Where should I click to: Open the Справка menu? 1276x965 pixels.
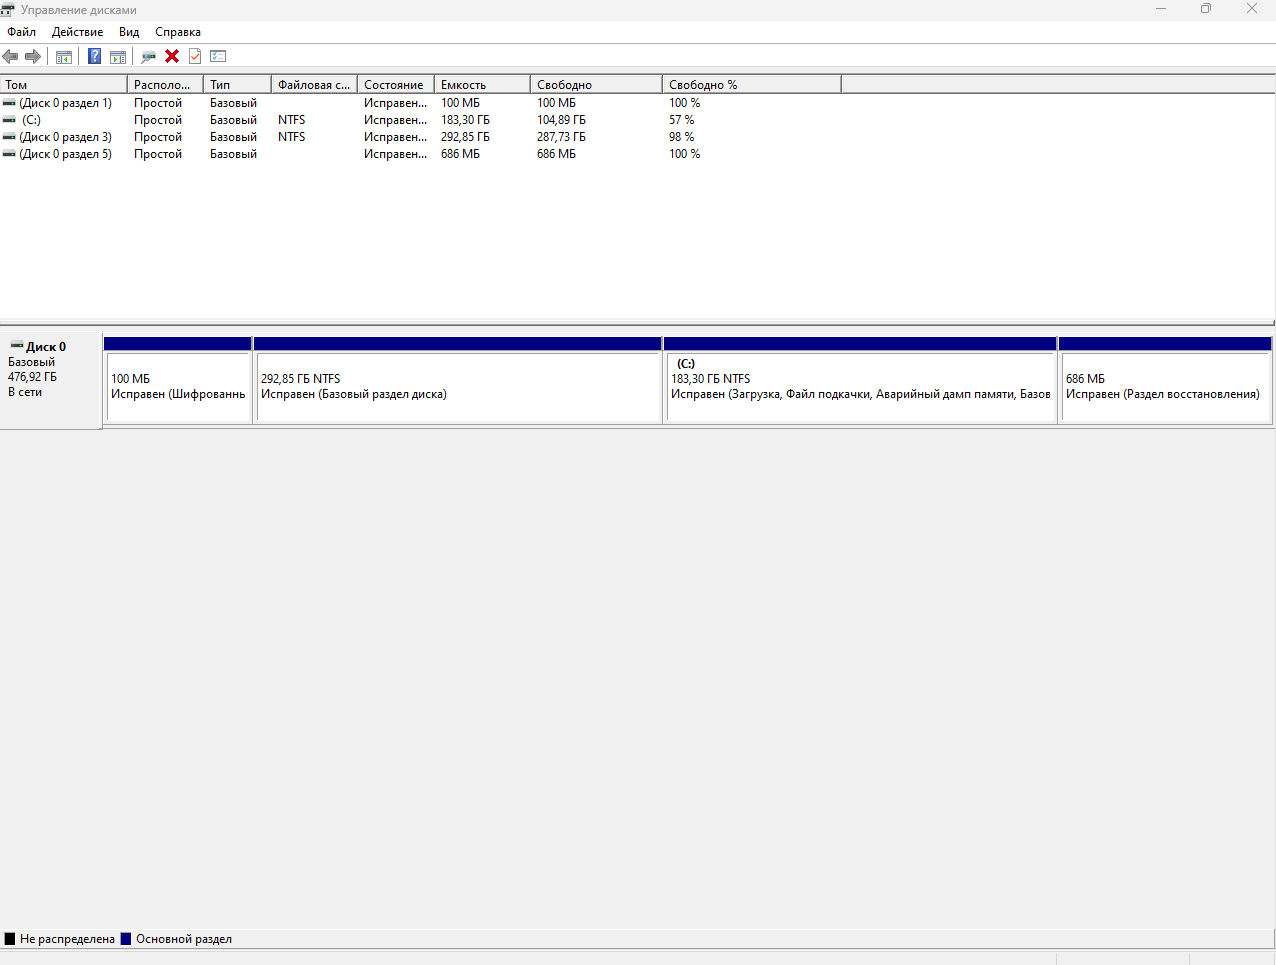click(x=178, y=32)
